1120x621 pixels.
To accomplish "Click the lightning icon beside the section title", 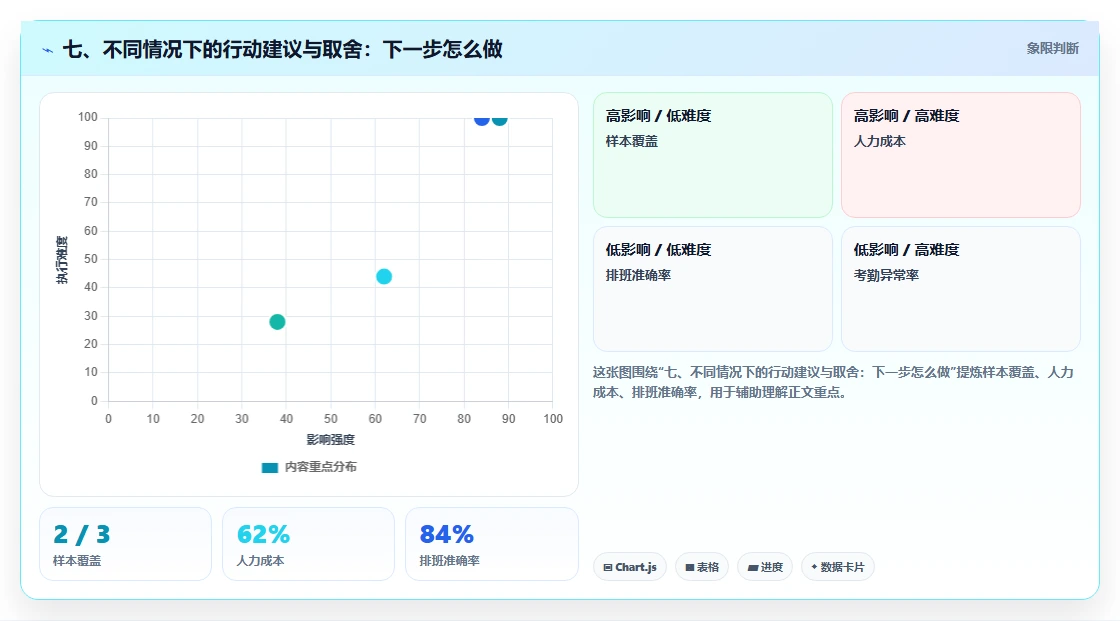I will (x=48, y=50).
